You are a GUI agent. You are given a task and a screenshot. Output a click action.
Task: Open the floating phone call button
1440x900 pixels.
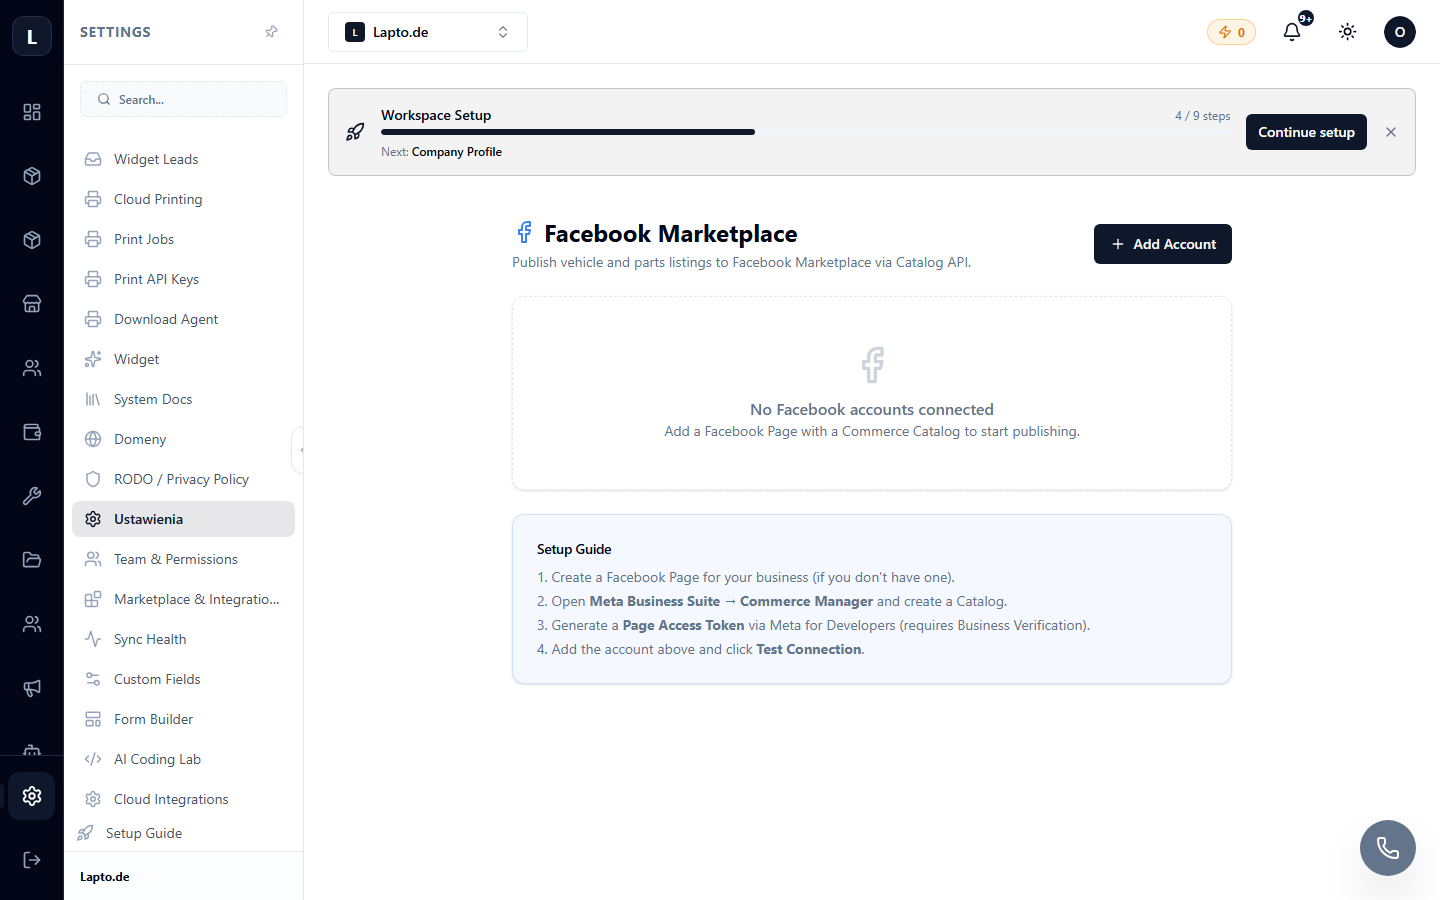coord(1388,848)
